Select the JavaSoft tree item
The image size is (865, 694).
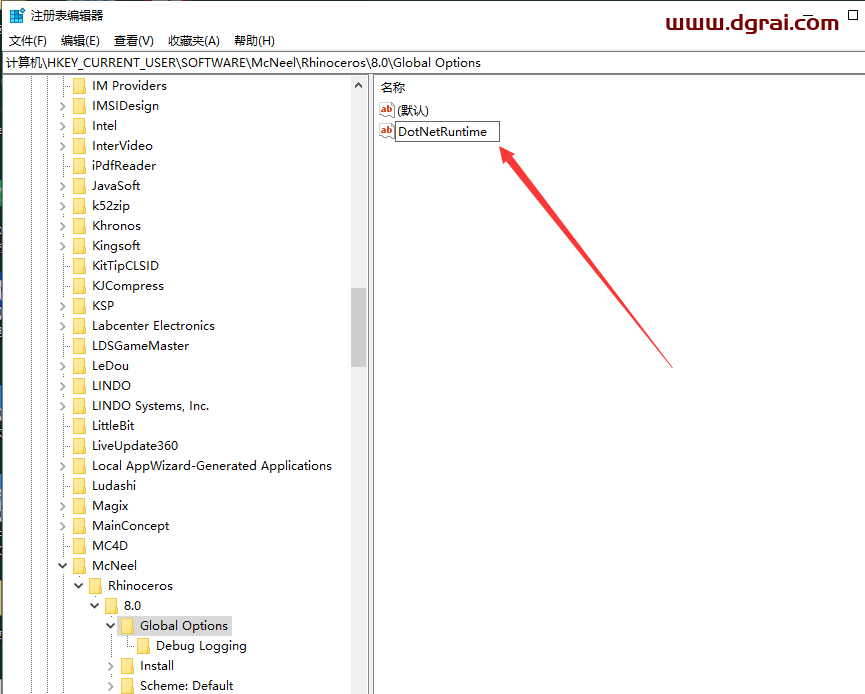[x=116, y=186]
